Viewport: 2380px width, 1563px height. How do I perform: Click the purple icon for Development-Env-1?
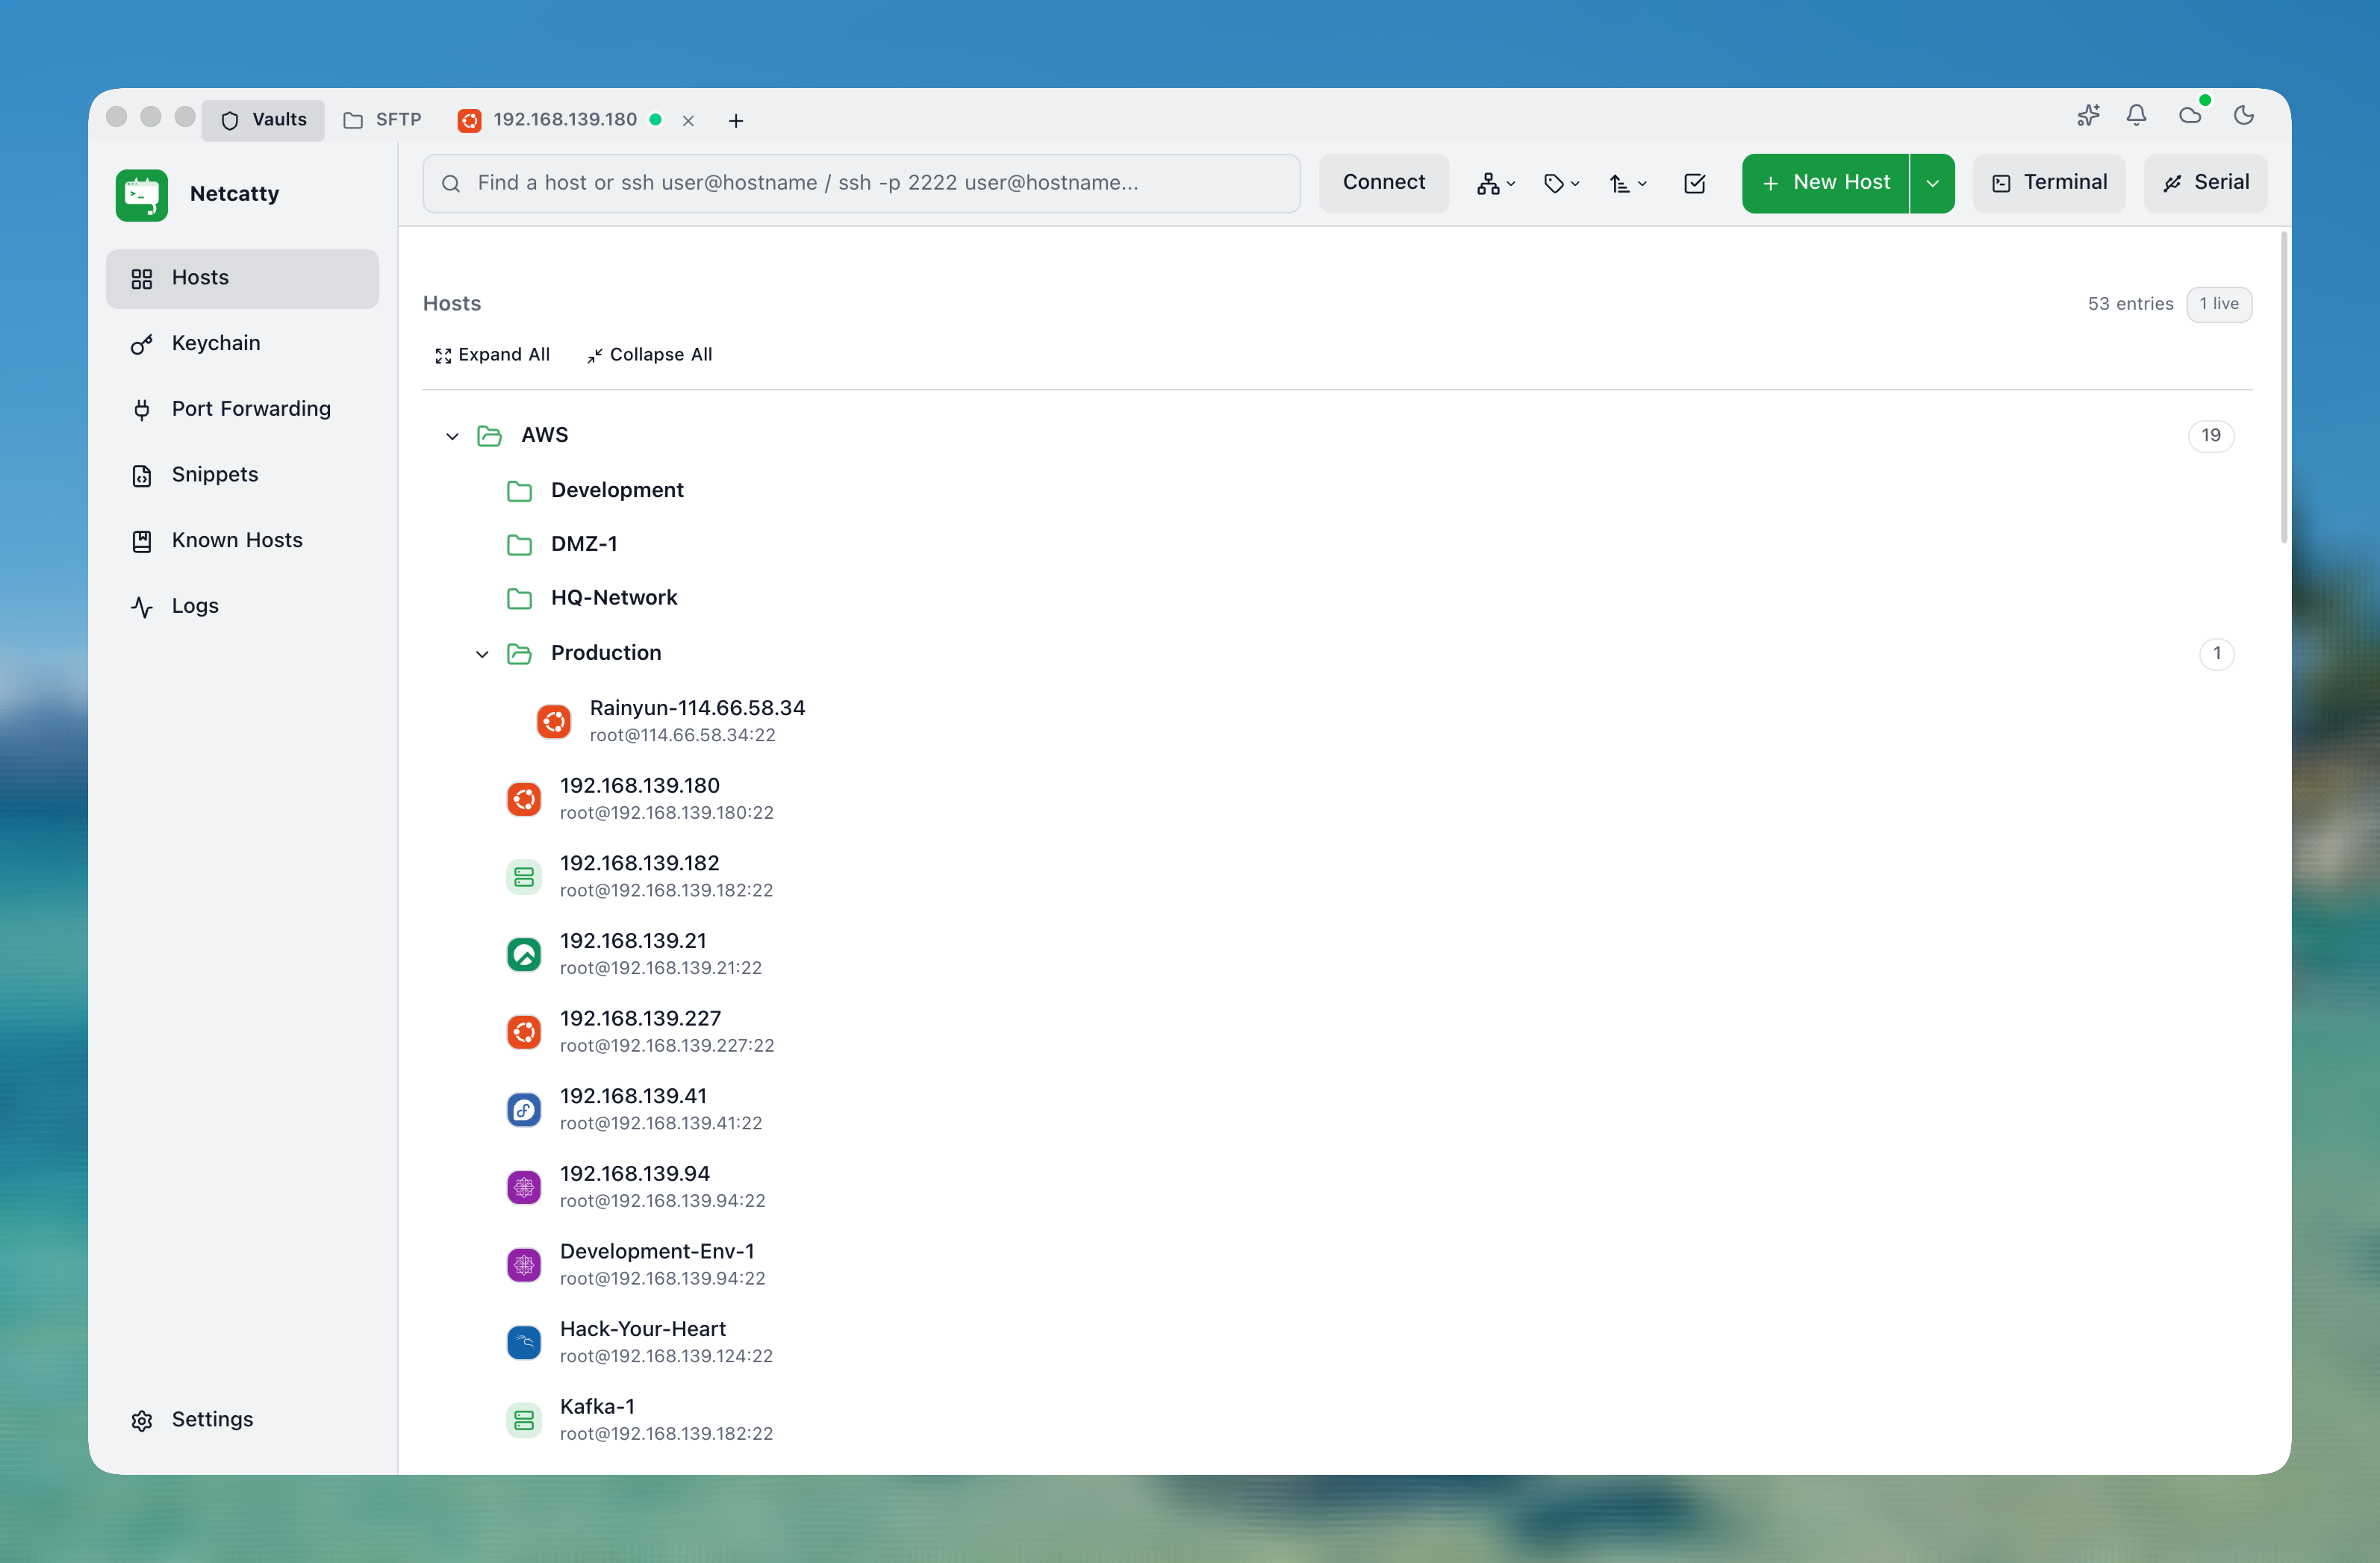(524, 1265)
